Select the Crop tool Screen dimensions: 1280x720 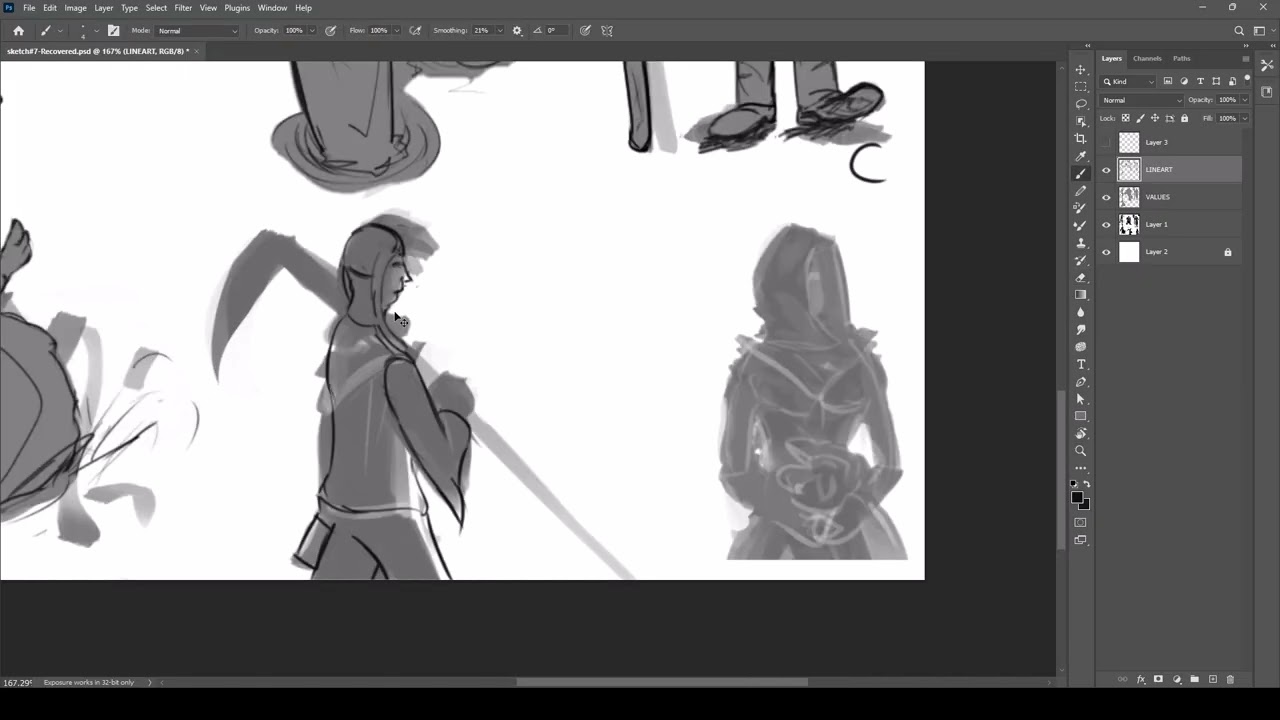coord(1080,139)
